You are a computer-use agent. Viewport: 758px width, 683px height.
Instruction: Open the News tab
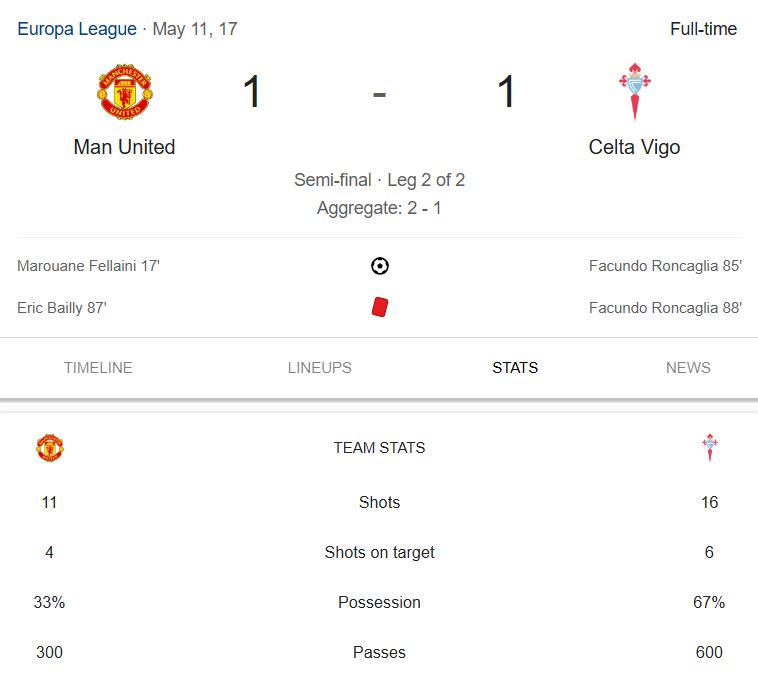[x=688, y=368]
